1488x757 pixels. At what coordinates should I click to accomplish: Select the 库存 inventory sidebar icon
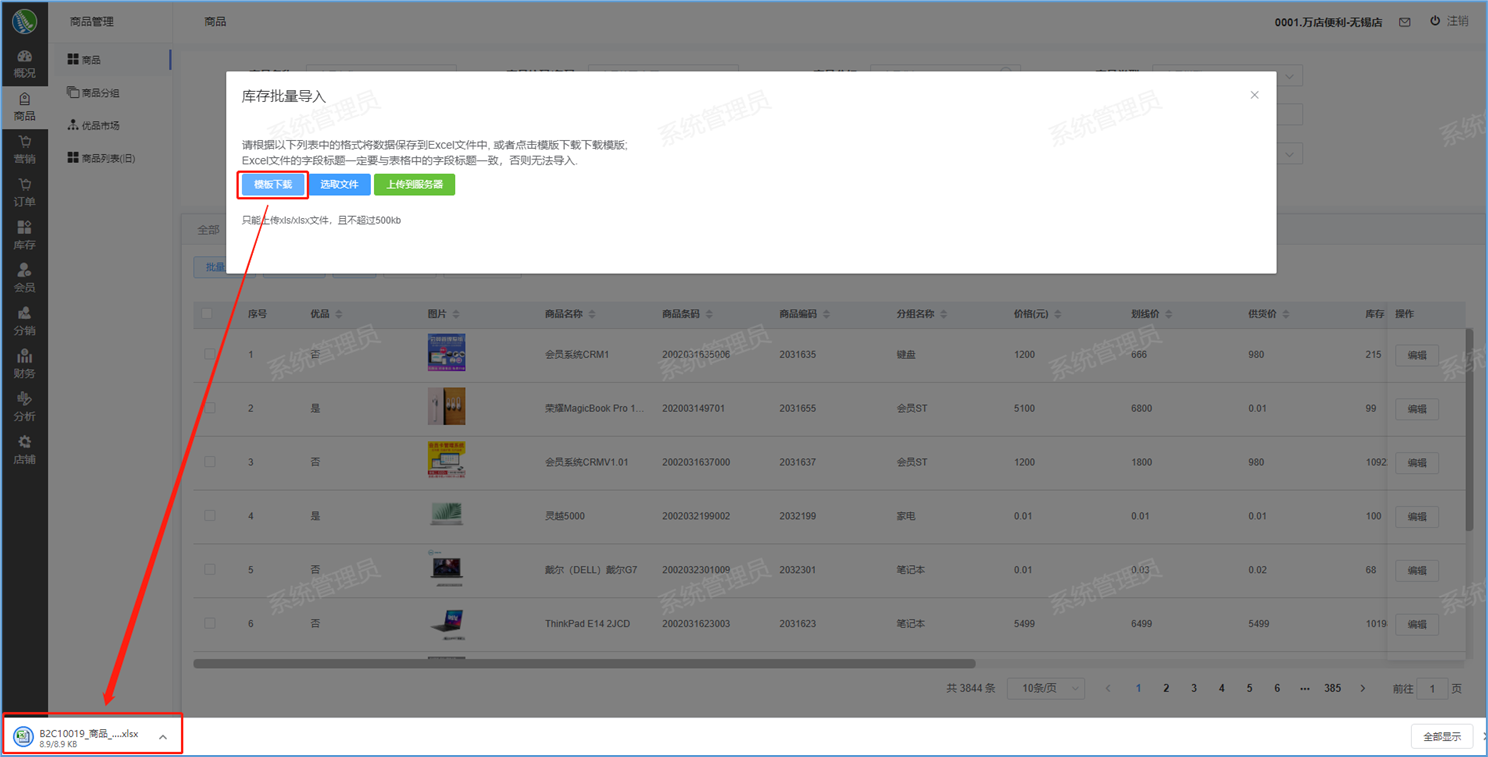click(x=24, y=236)
